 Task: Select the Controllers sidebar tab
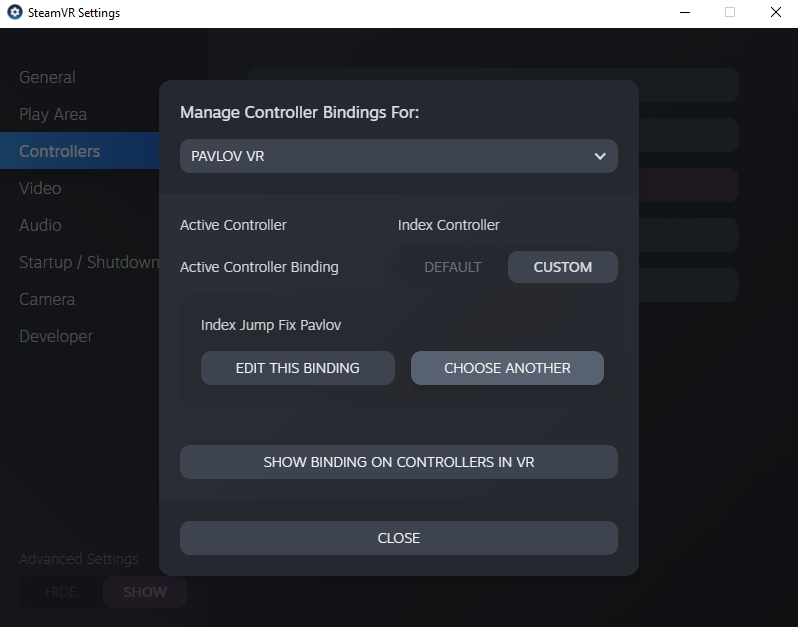[x=60, y=151]
